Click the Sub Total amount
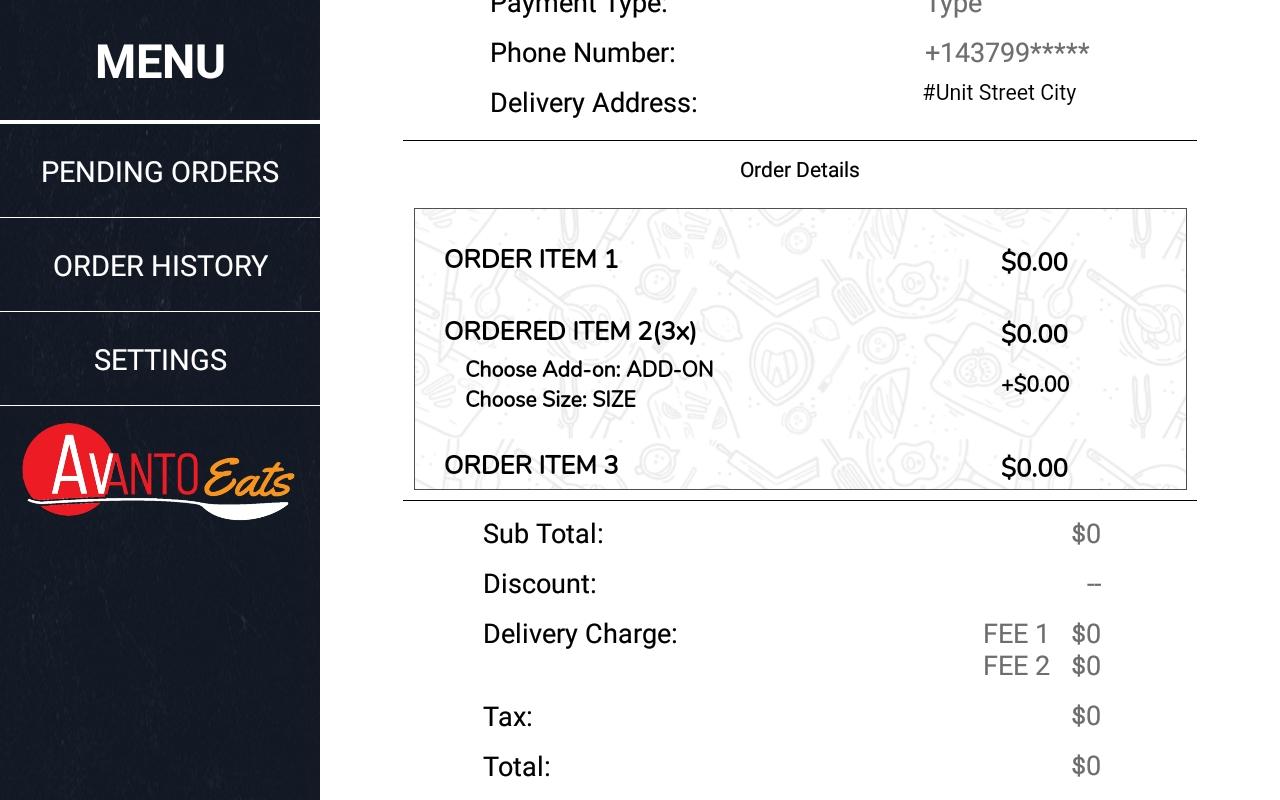 click(1085, 534)
